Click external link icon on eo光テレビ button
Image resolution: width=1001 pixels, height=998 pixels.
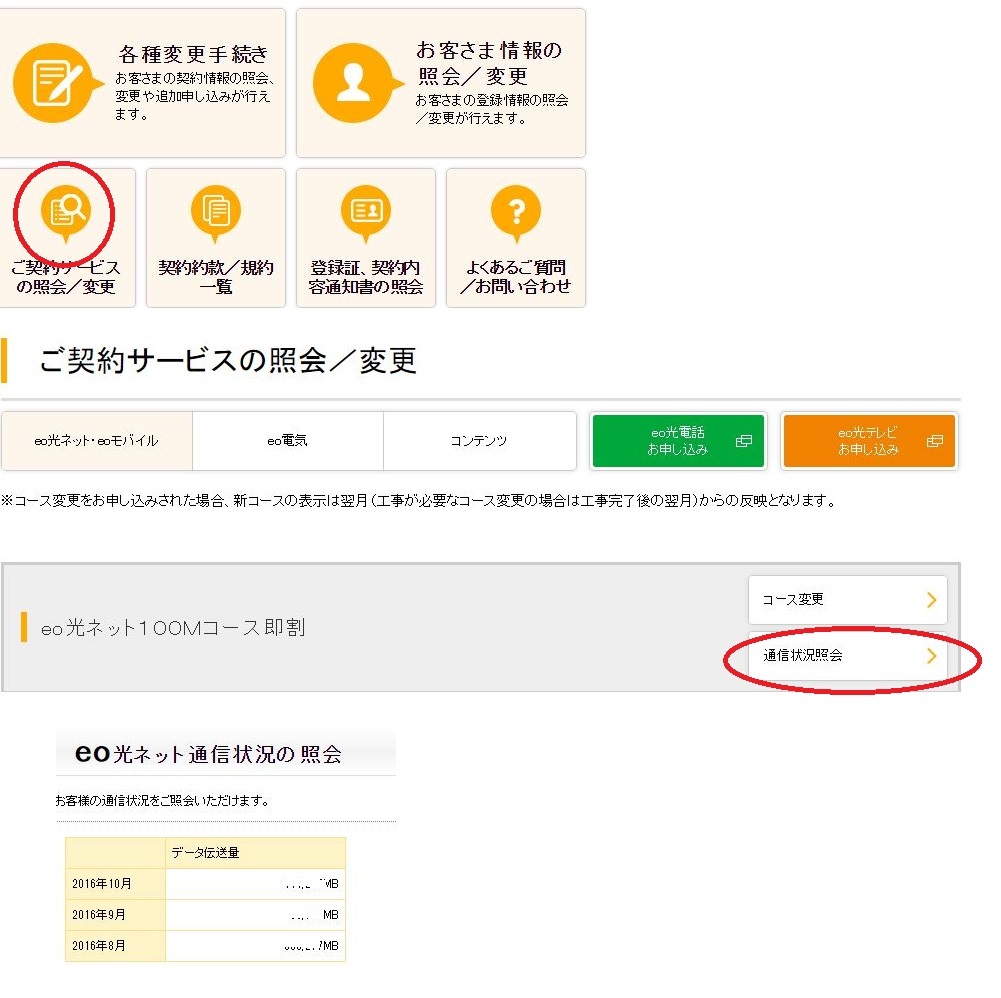coord(934,441)
